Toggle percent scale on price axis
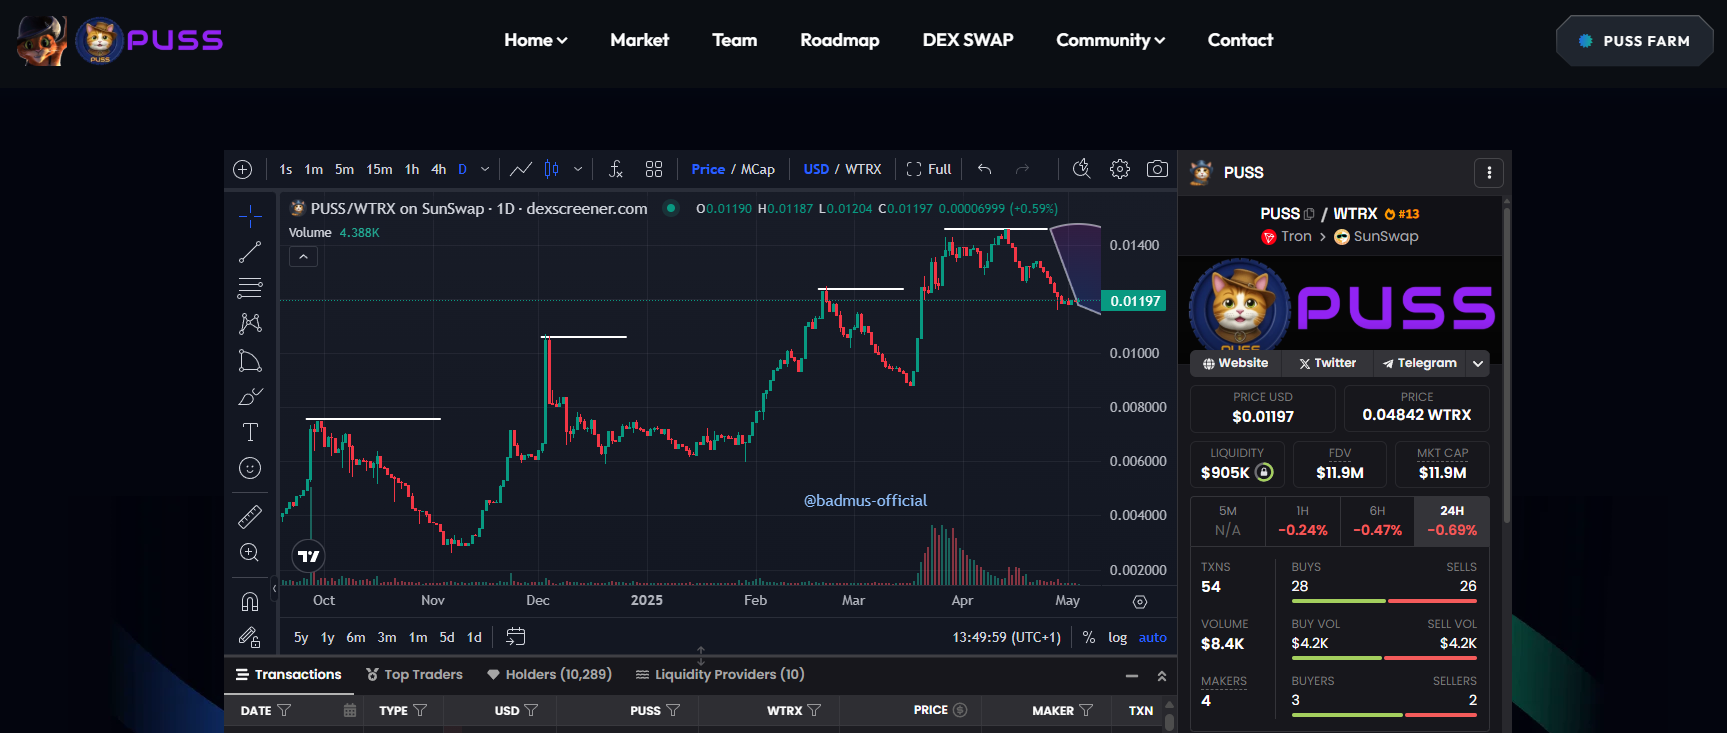The height and width of the screenshot is (733, 1727). point(1089,637)
